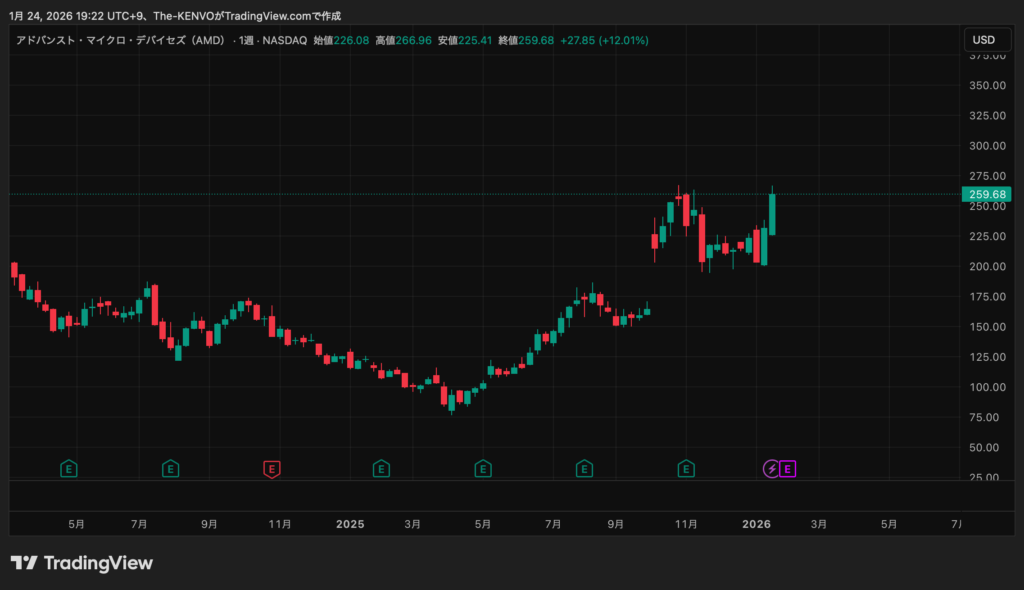Click the purple upcoming earnings E icon
The width and height of the screenshot is (1024, 590).
pyautogui.click(x=787, y=468)
